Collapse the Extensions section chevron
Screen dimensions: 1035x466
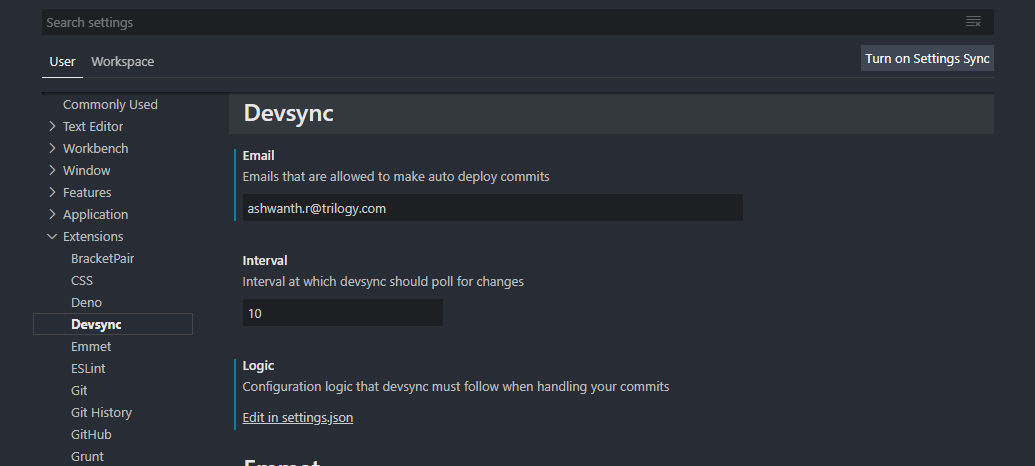click(52, 236)
